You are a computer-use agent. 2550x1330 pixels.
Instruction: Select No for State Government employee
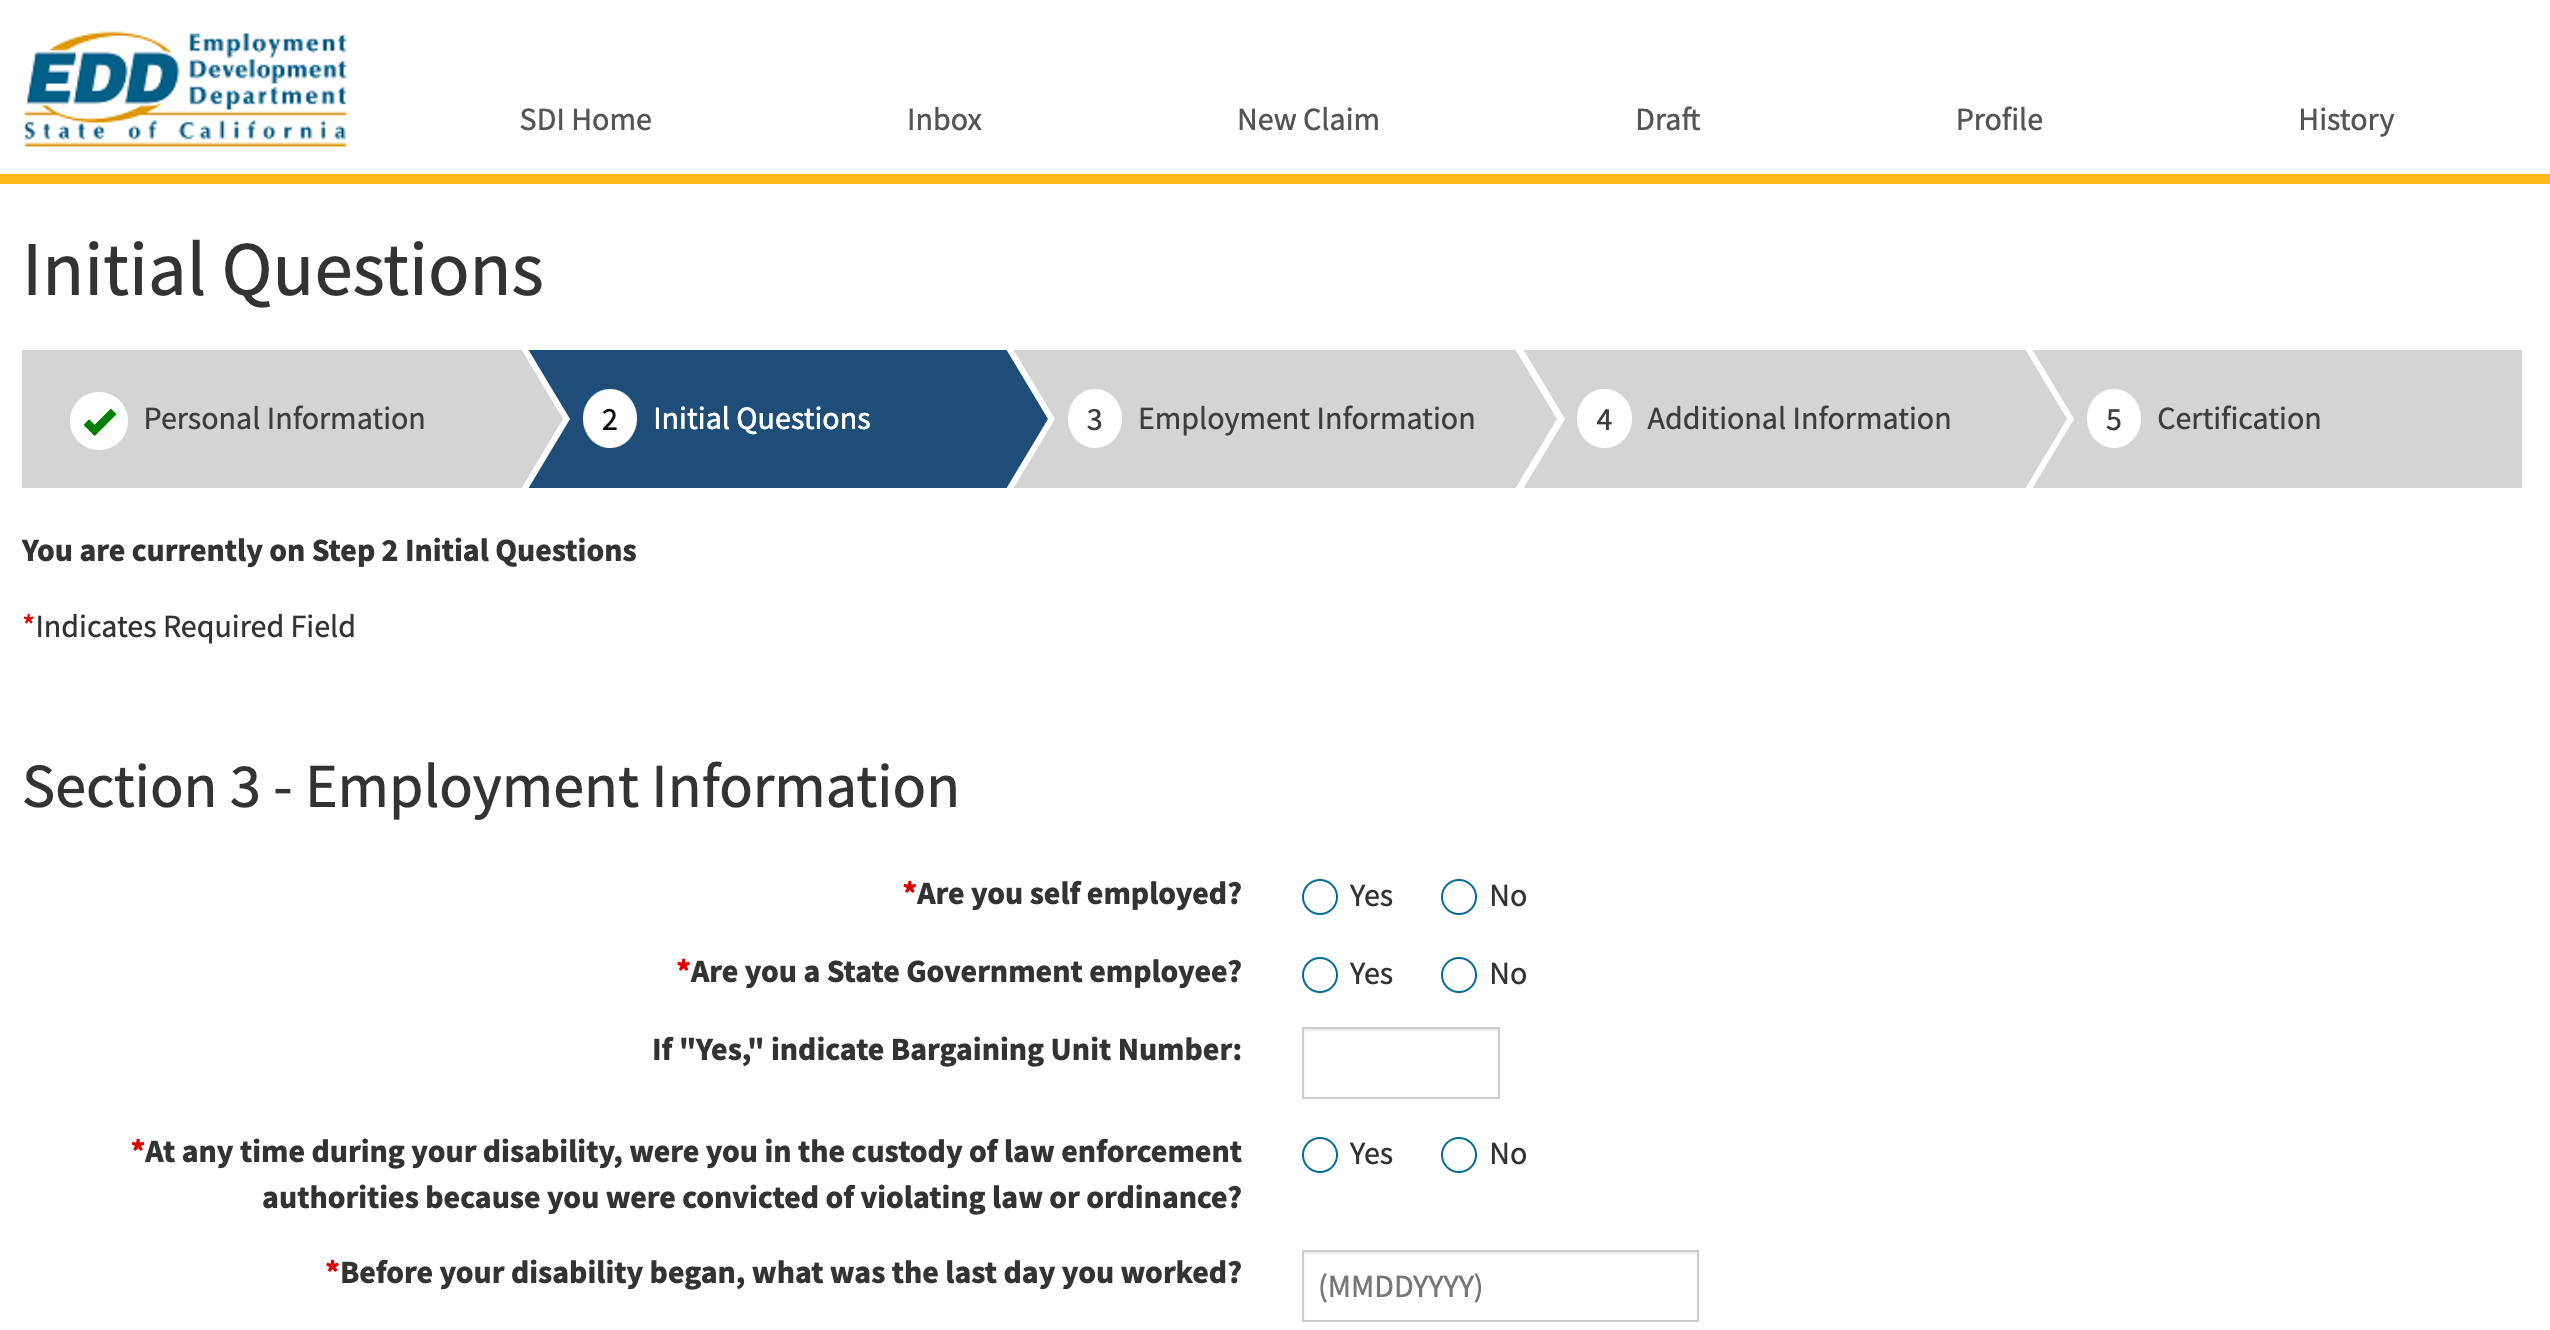1458,975
